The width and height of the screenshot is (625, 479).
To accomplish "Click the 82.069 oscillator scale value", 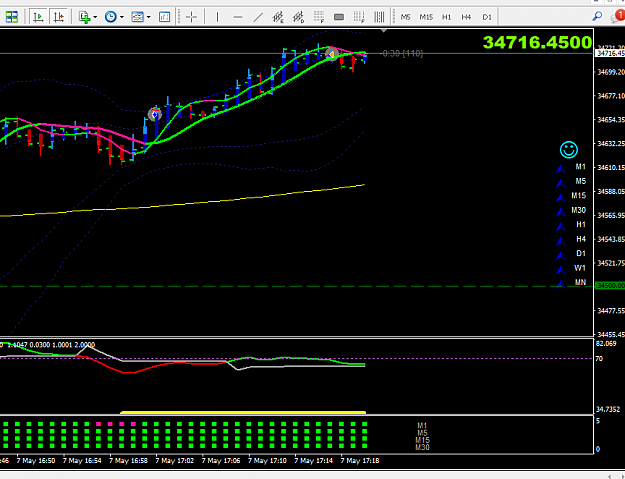I will [x=606, y=344].
